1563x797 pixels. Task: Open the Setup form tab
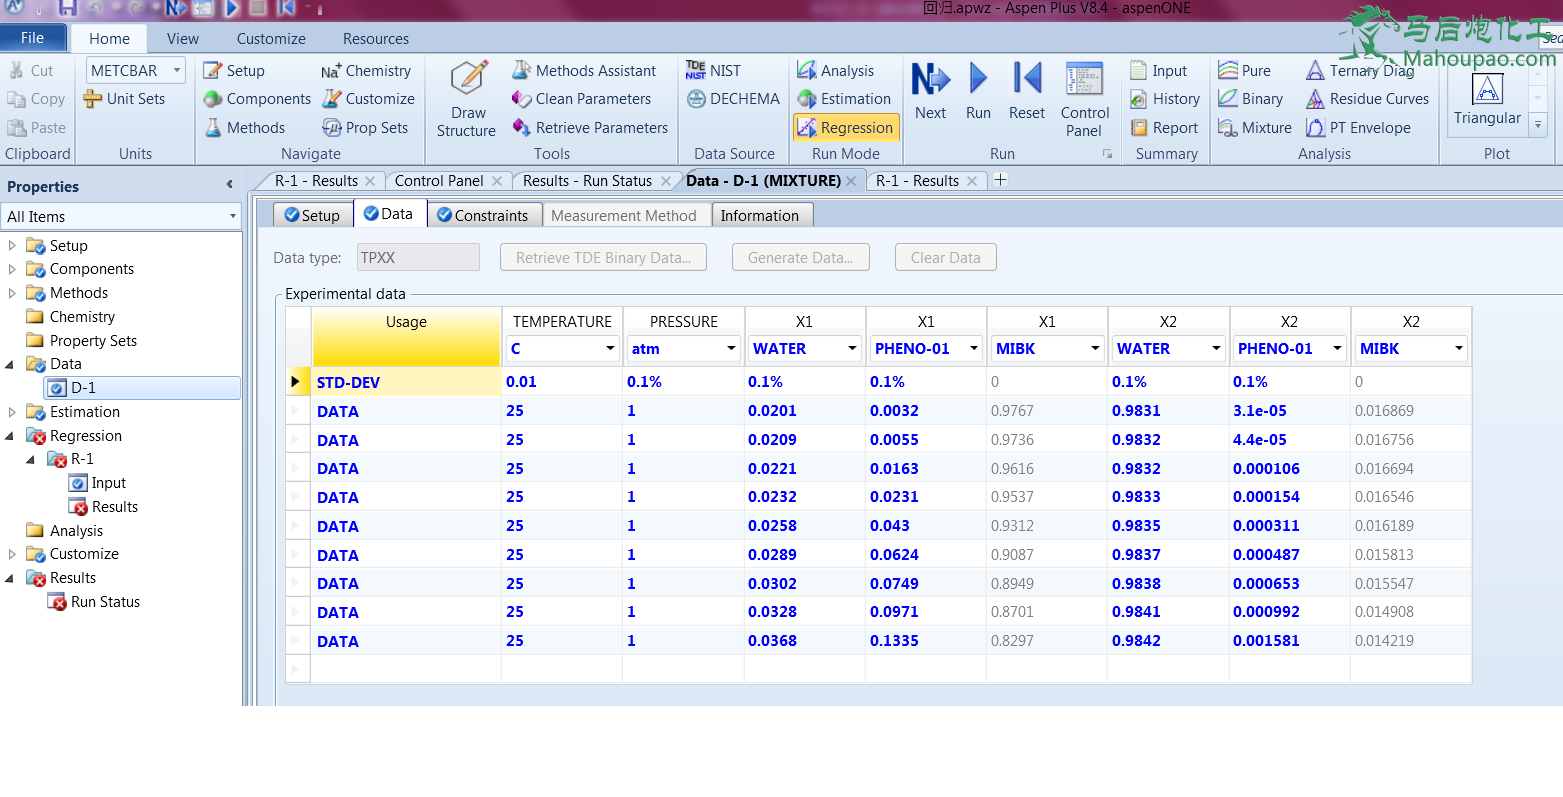[x=312, y=215]
